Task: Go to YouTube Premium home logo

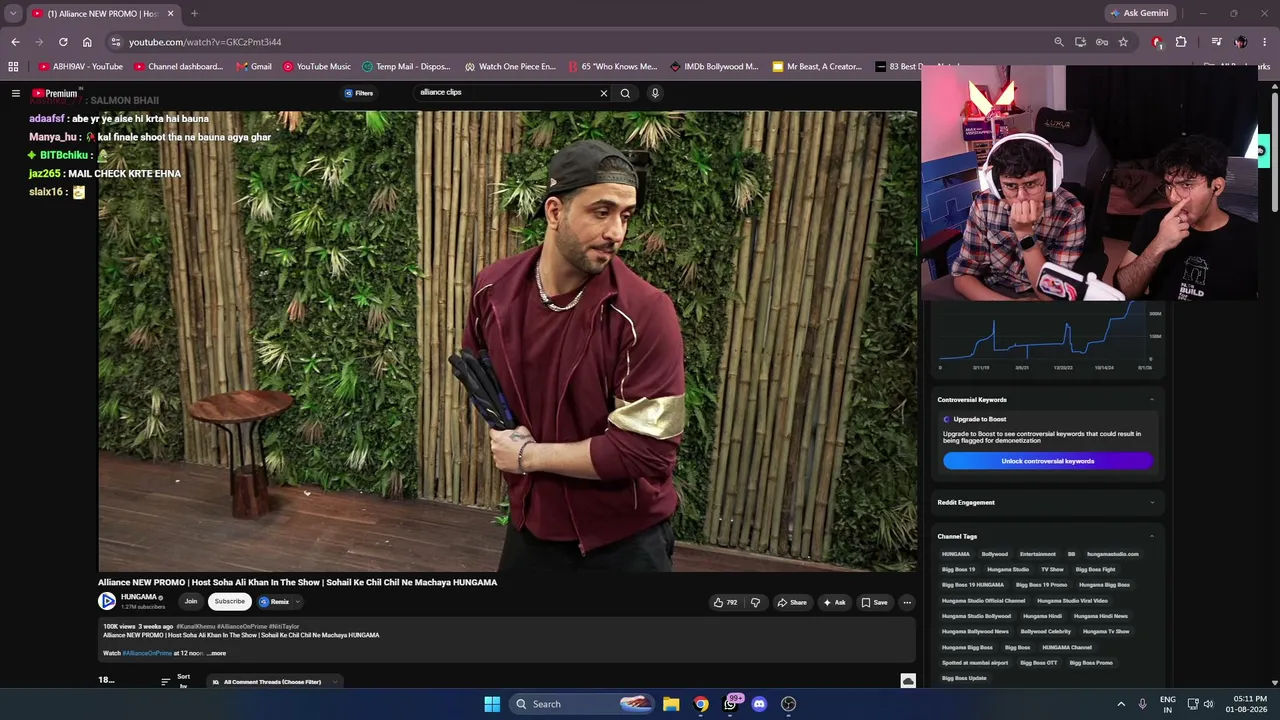Action: 54,93
